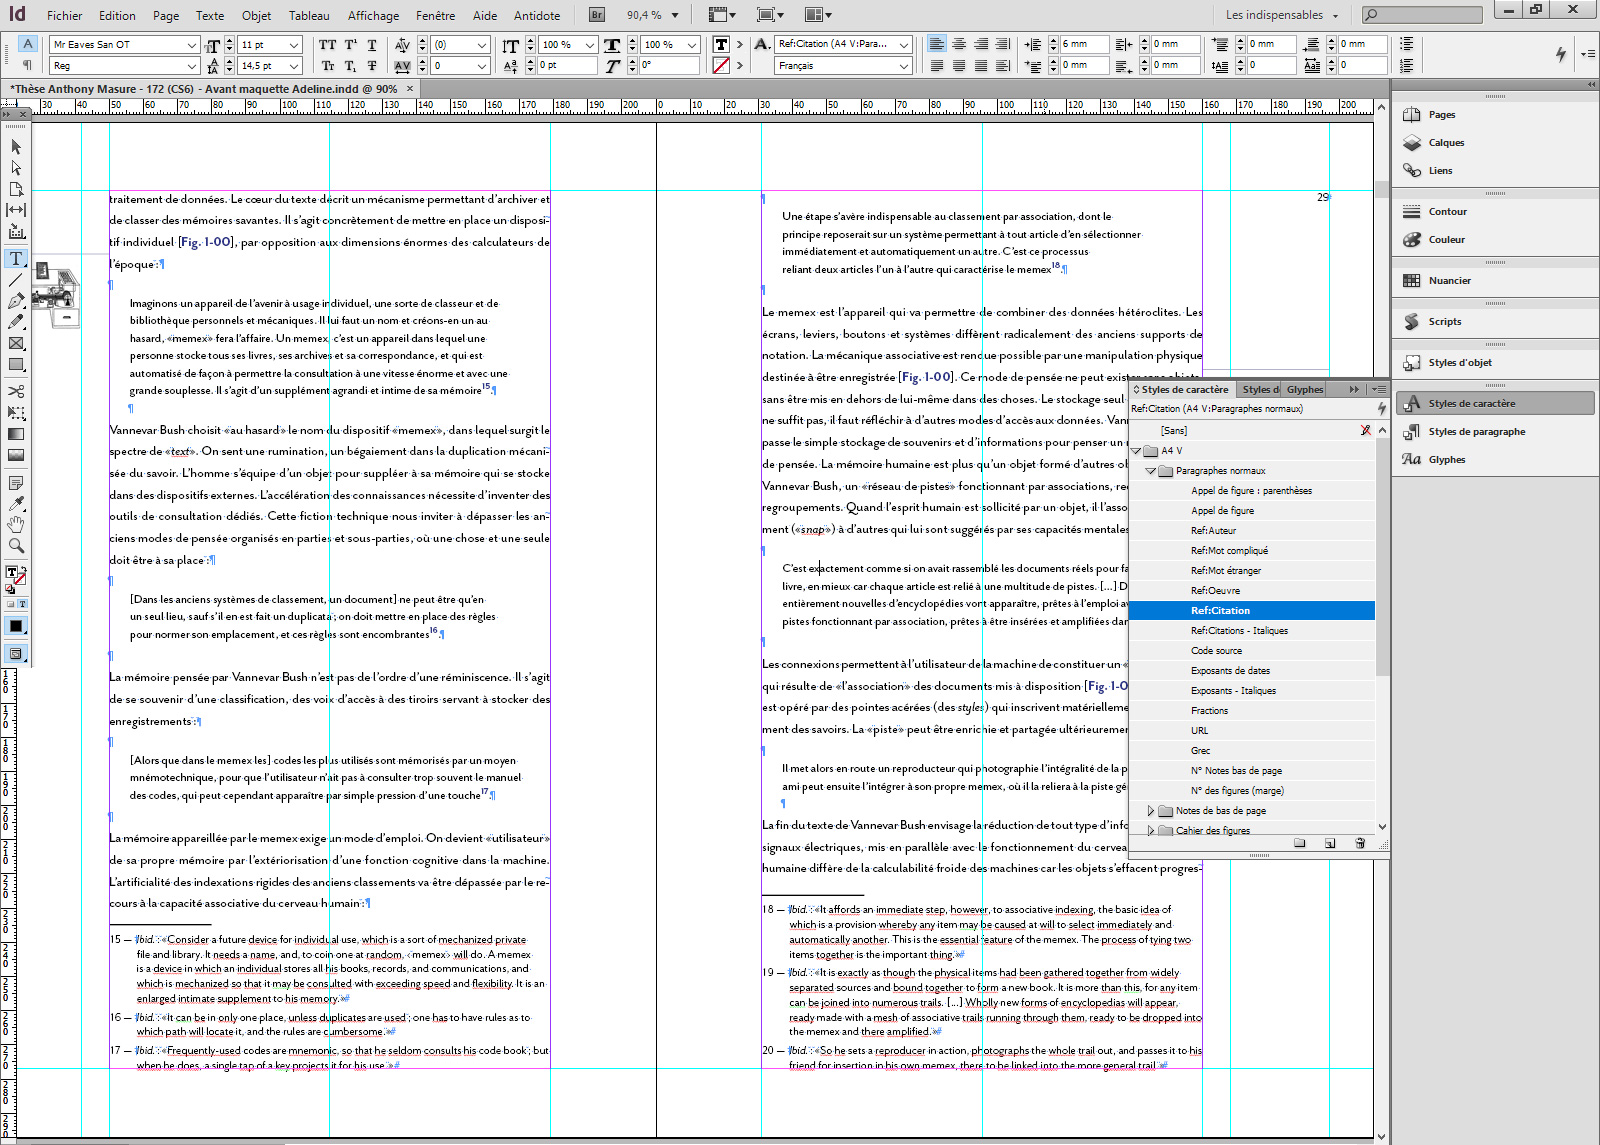Open language dropdown Français

tap(904, 66)
